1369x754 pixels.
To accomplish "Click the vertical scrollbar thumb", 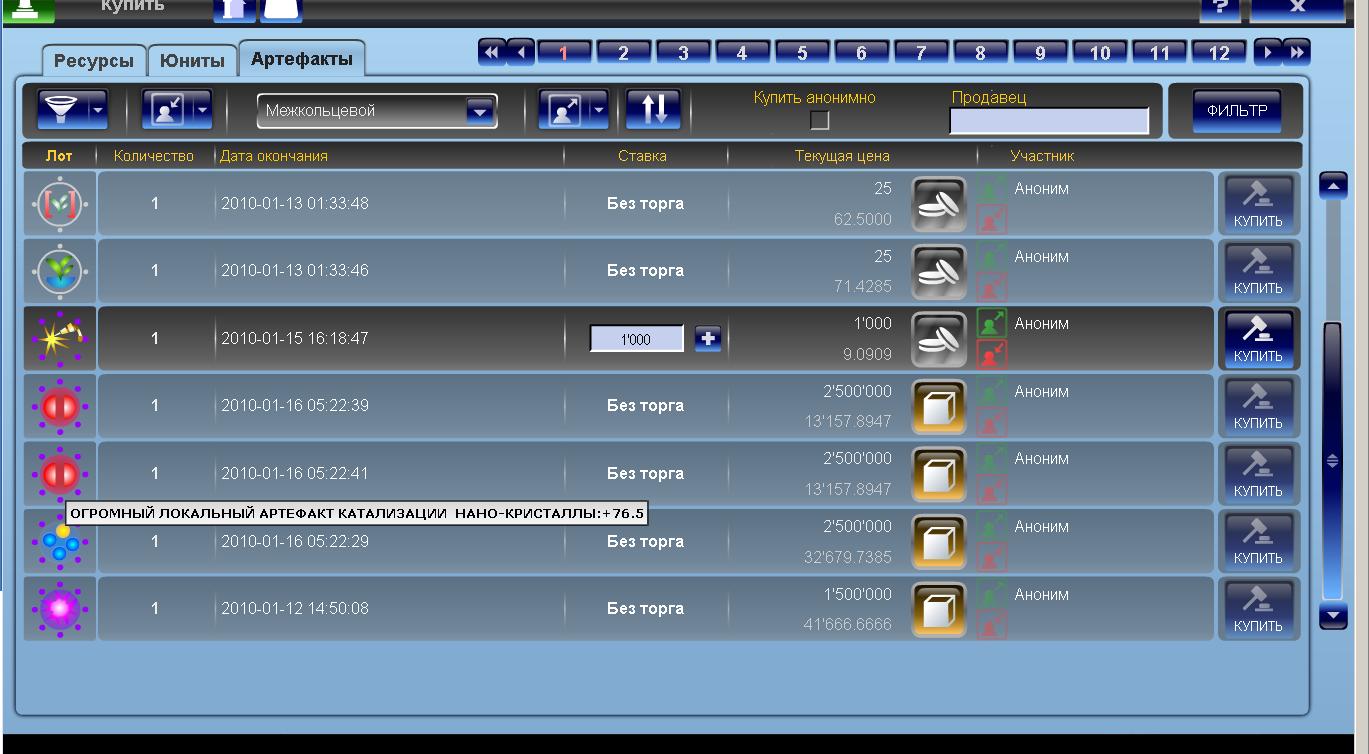I will 1333,460.
